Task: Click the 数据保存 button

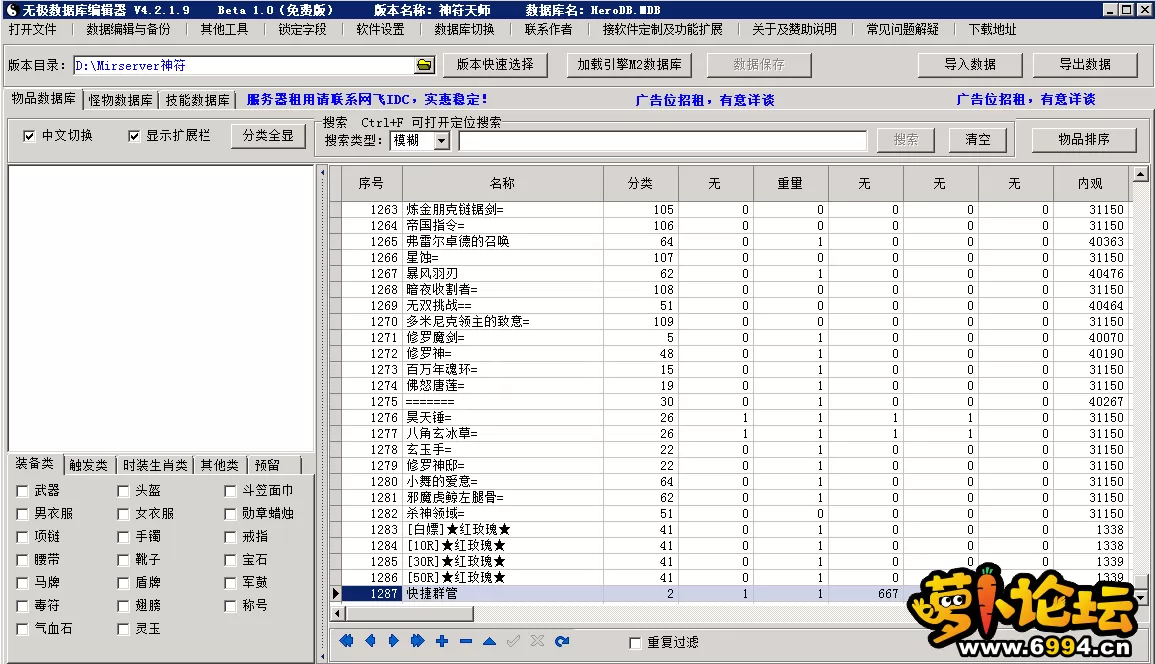Action: pos(759,64)
